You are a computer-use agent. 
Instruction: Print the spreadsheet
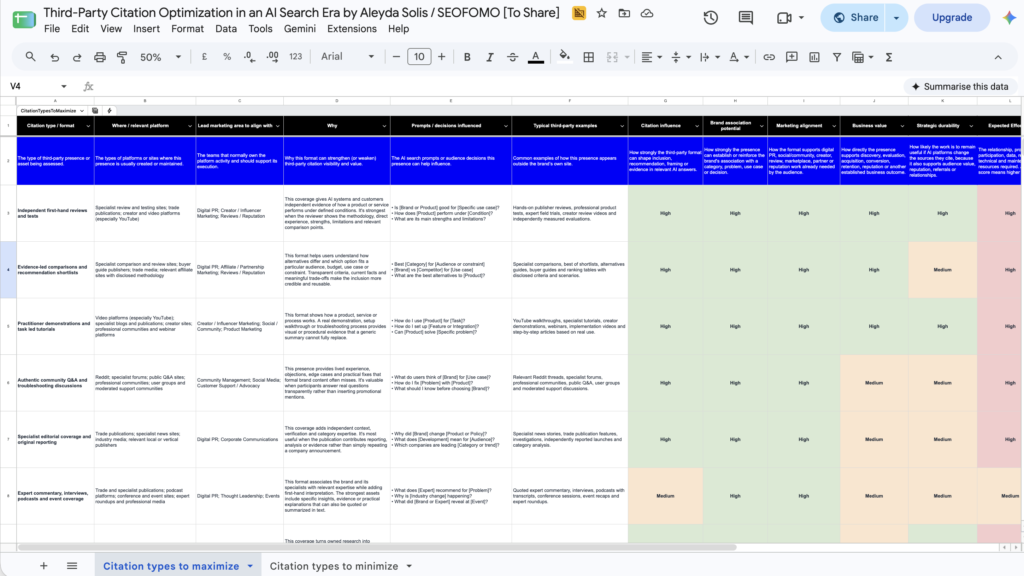[99, 57]
